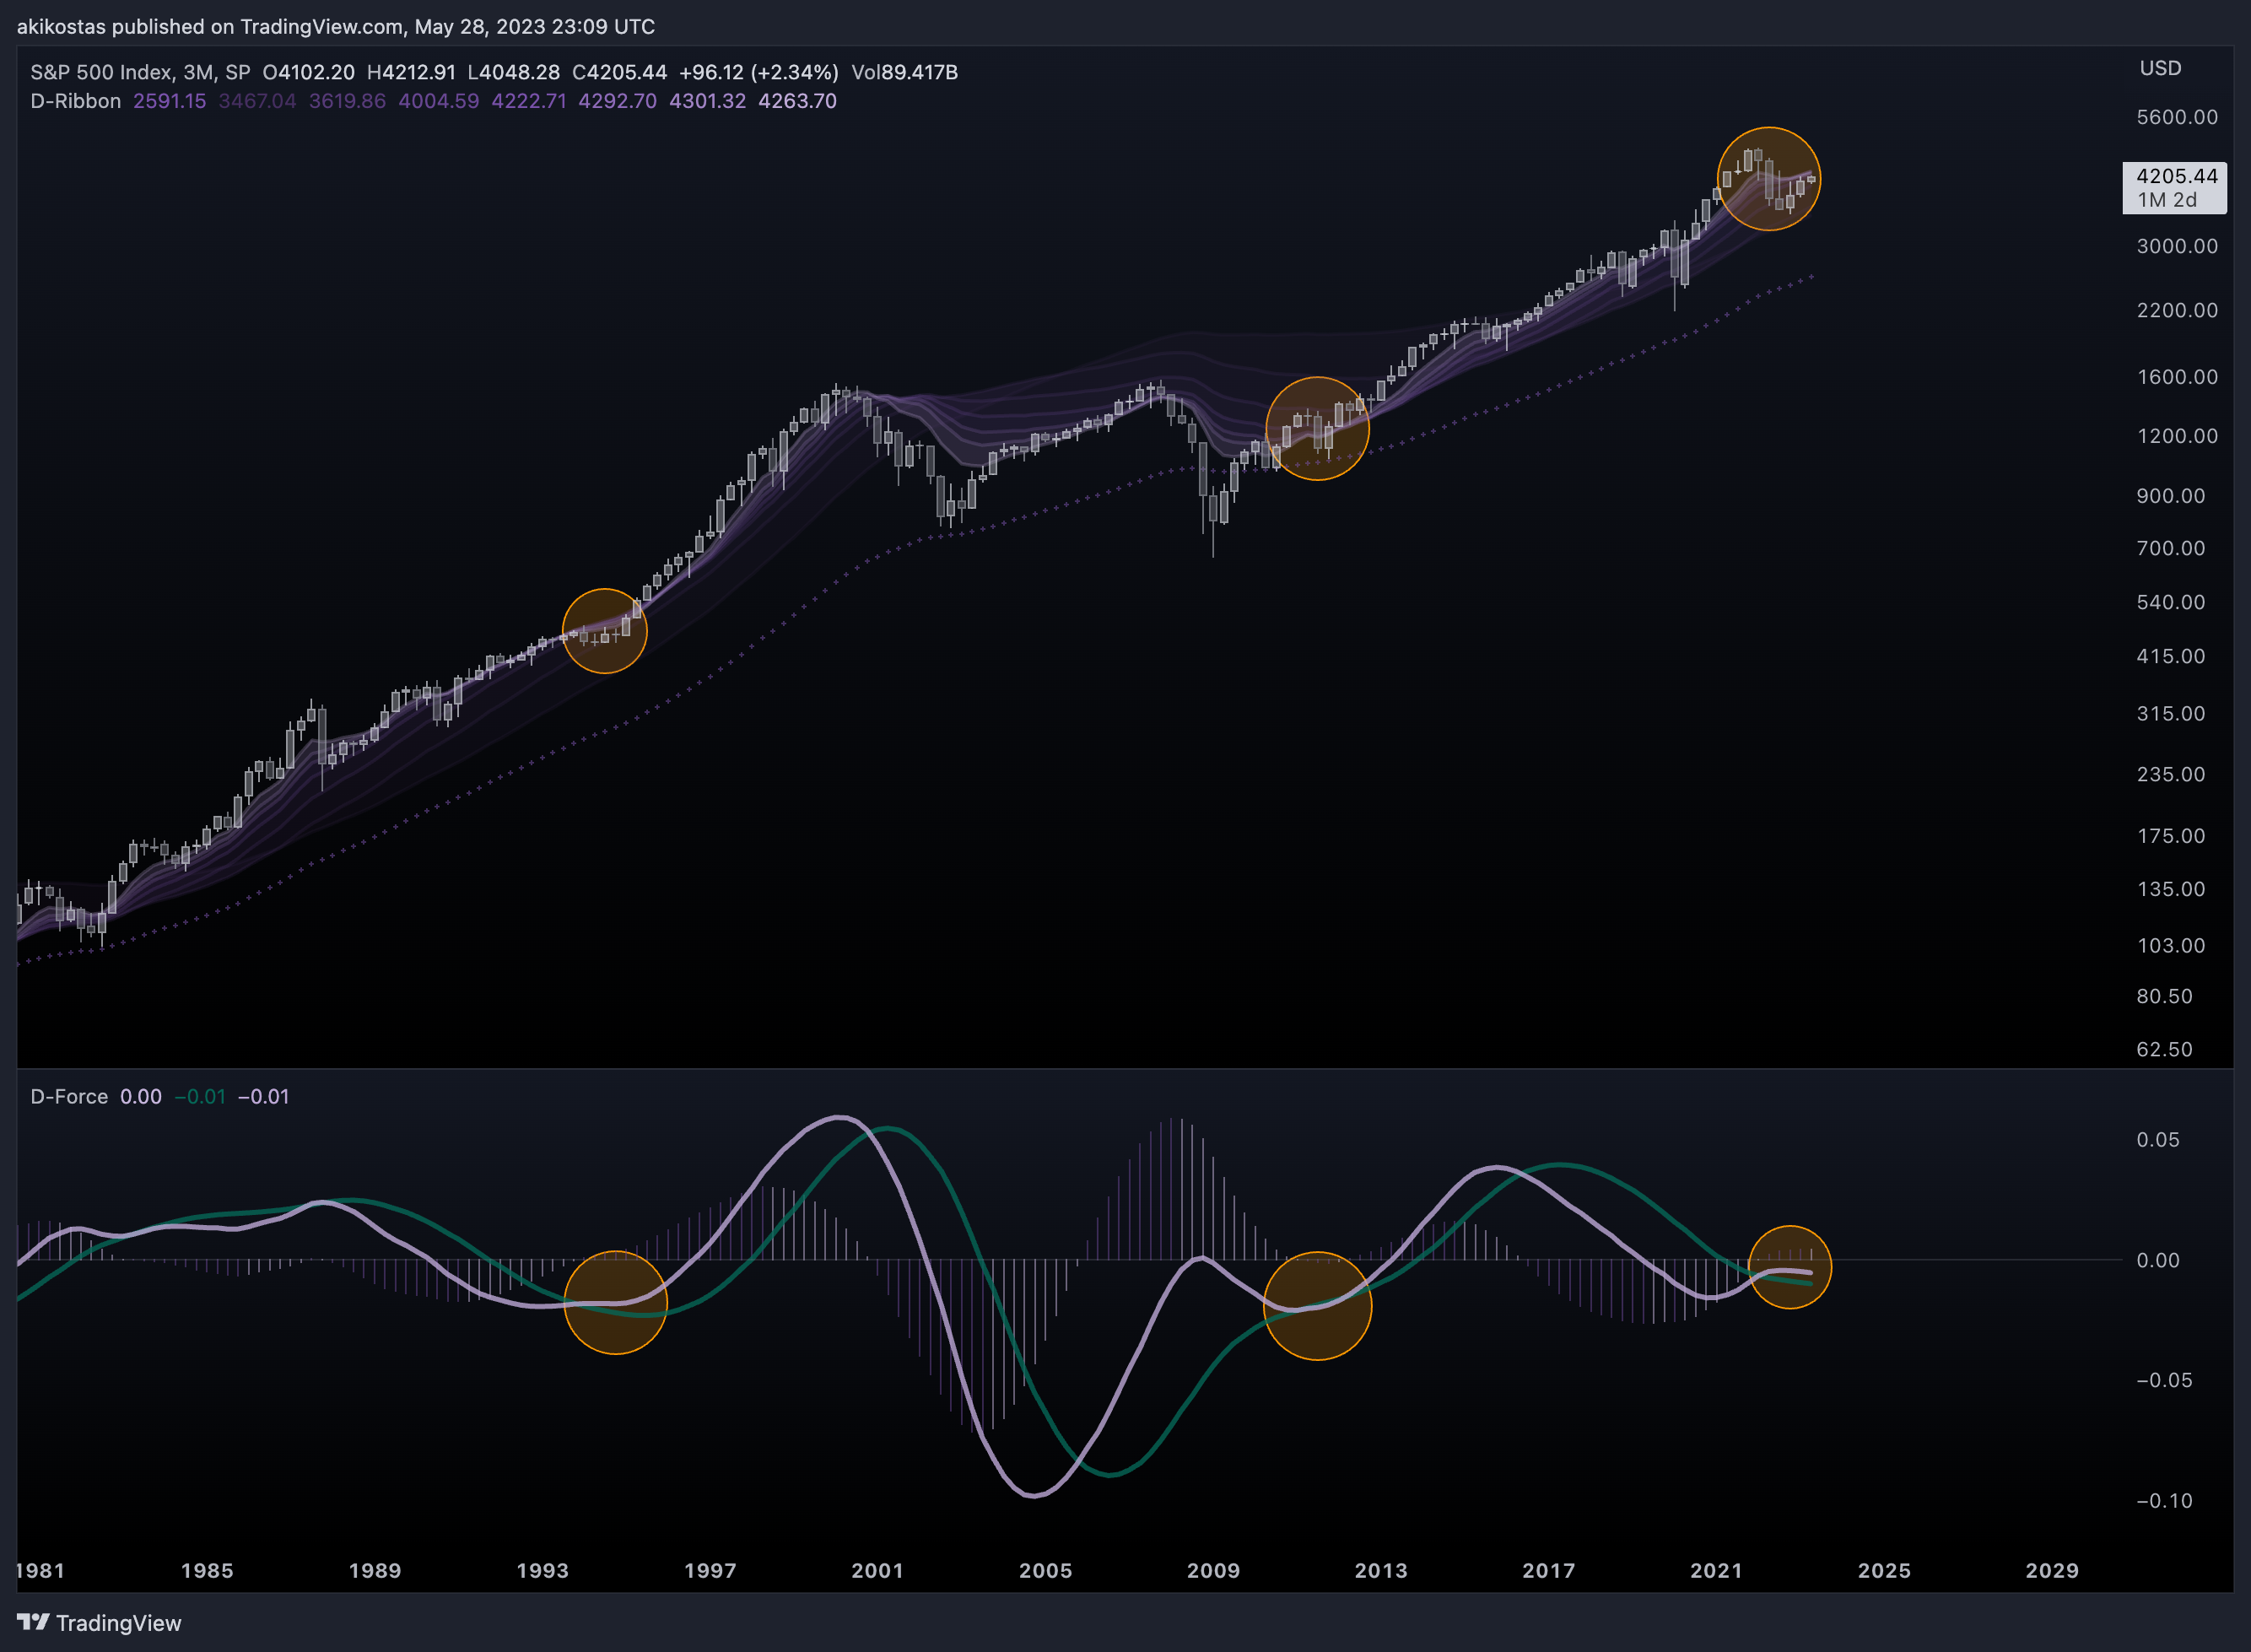This screenshot has width=2251, height=1652.
Task: Click the open value O4102.20
Action: point(308,72)
